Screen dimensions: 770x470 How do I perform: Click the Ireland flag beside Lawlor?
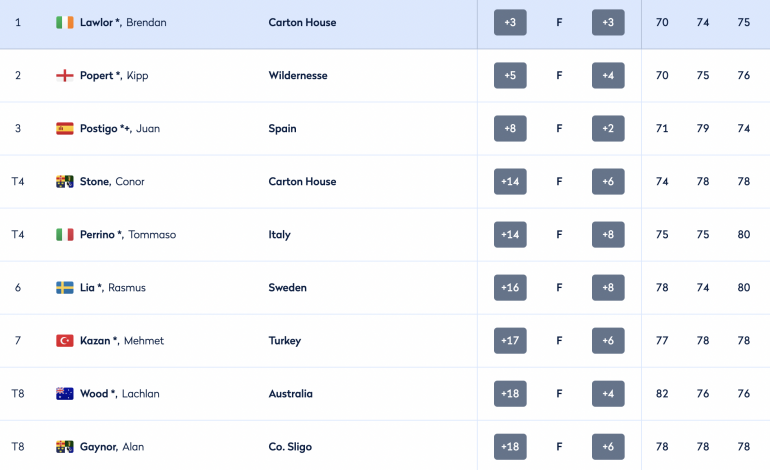[x=64, y=23]
